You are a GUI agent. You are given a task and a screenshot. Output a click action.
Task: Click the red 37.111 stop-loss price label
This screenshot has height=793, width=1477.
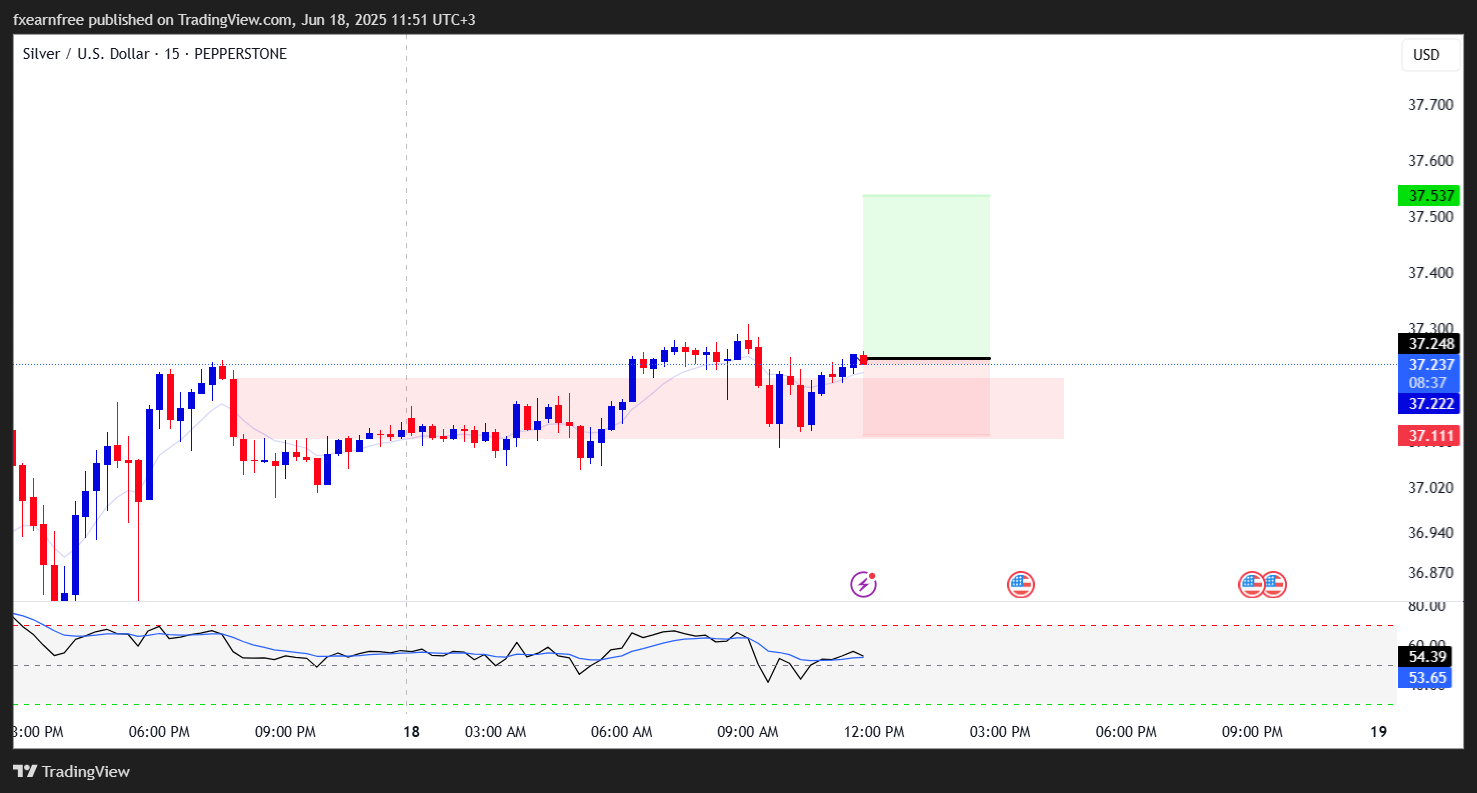point(1428,436)
